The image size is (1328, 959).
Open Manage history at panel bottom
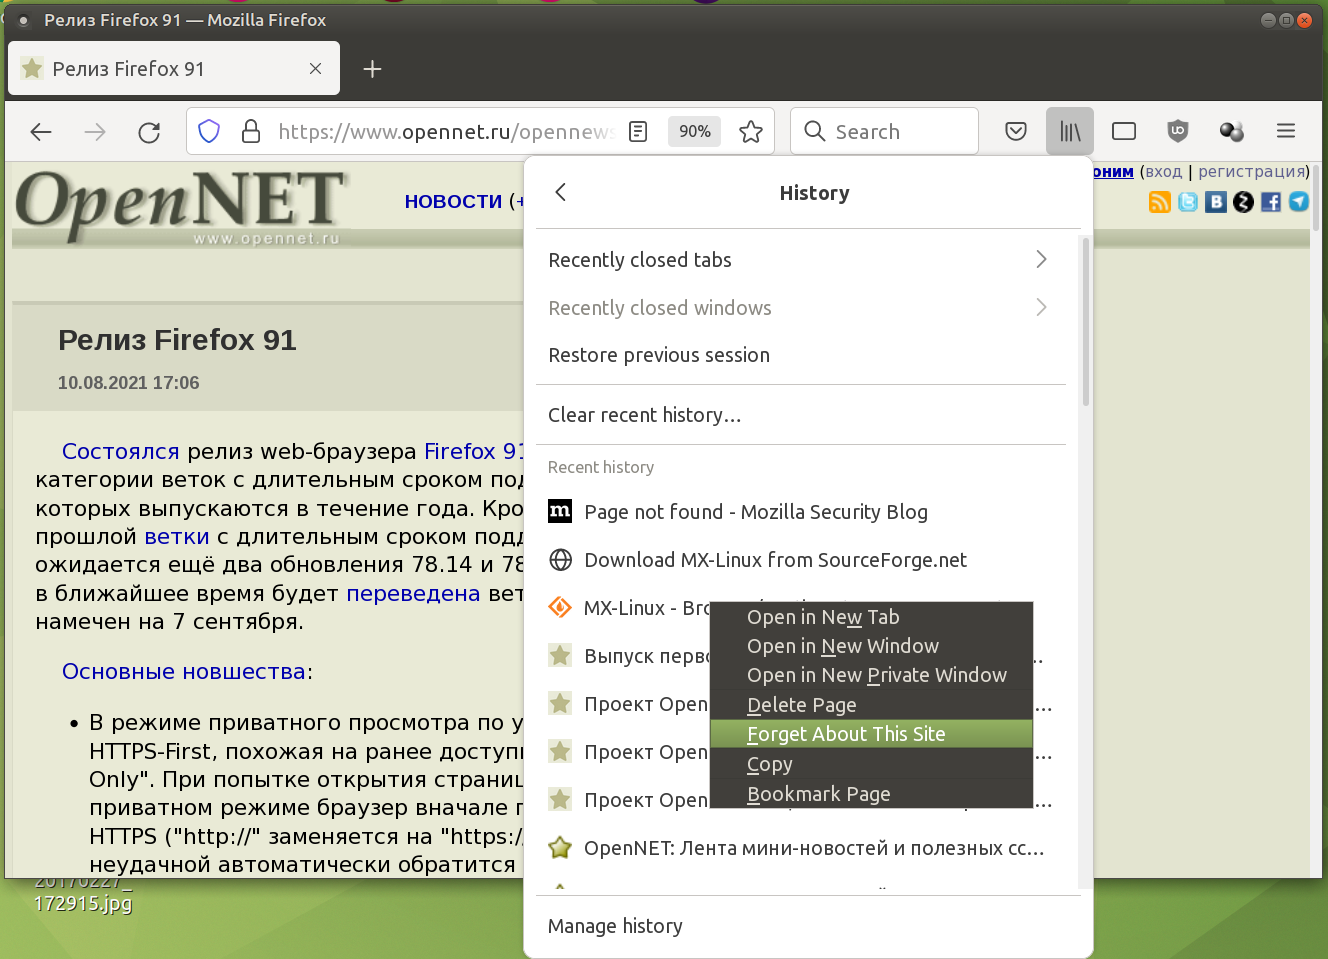point(615,926)
